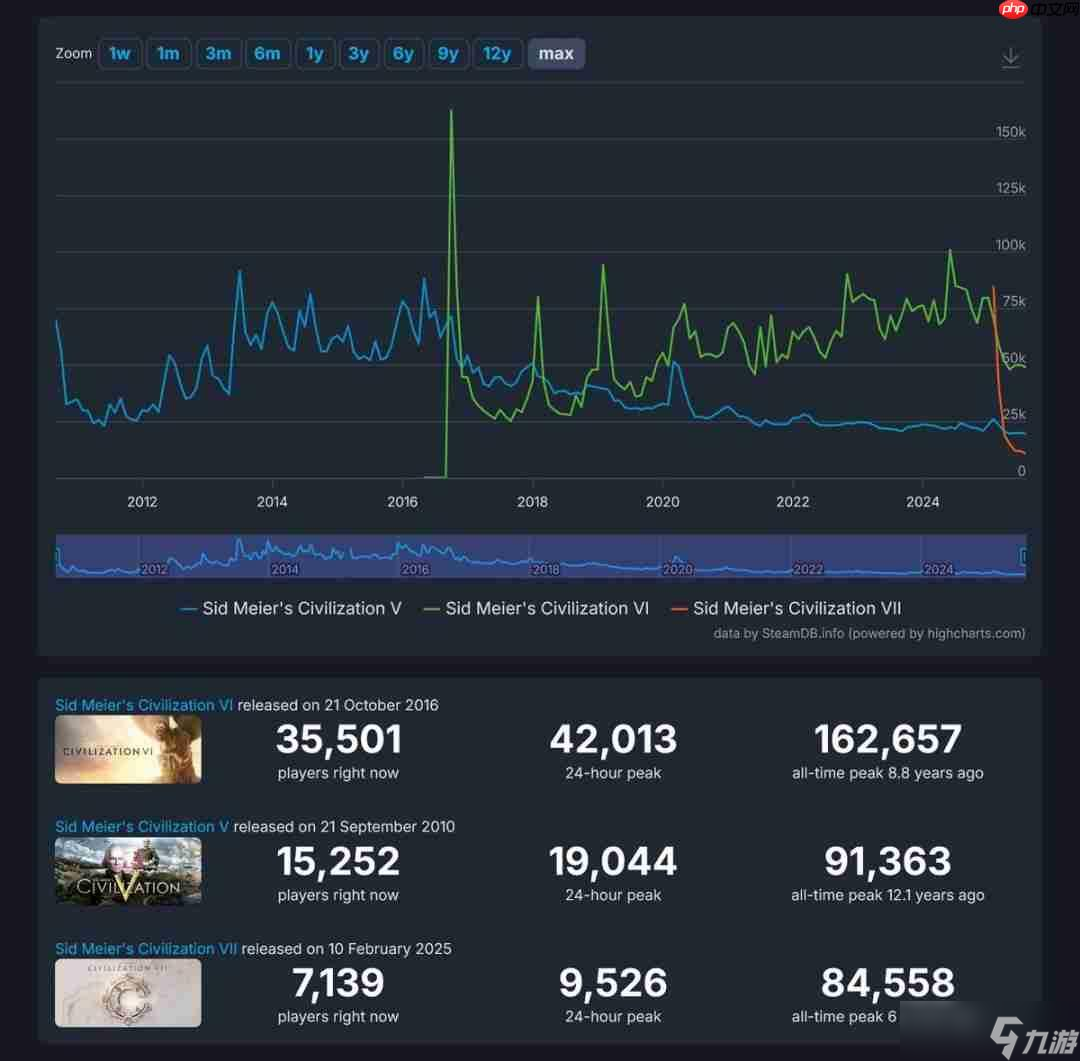This screenshot has height=1061, width=1080.
Task: Click the 42,013 24-hour peak value
Action: coord(613,739)
